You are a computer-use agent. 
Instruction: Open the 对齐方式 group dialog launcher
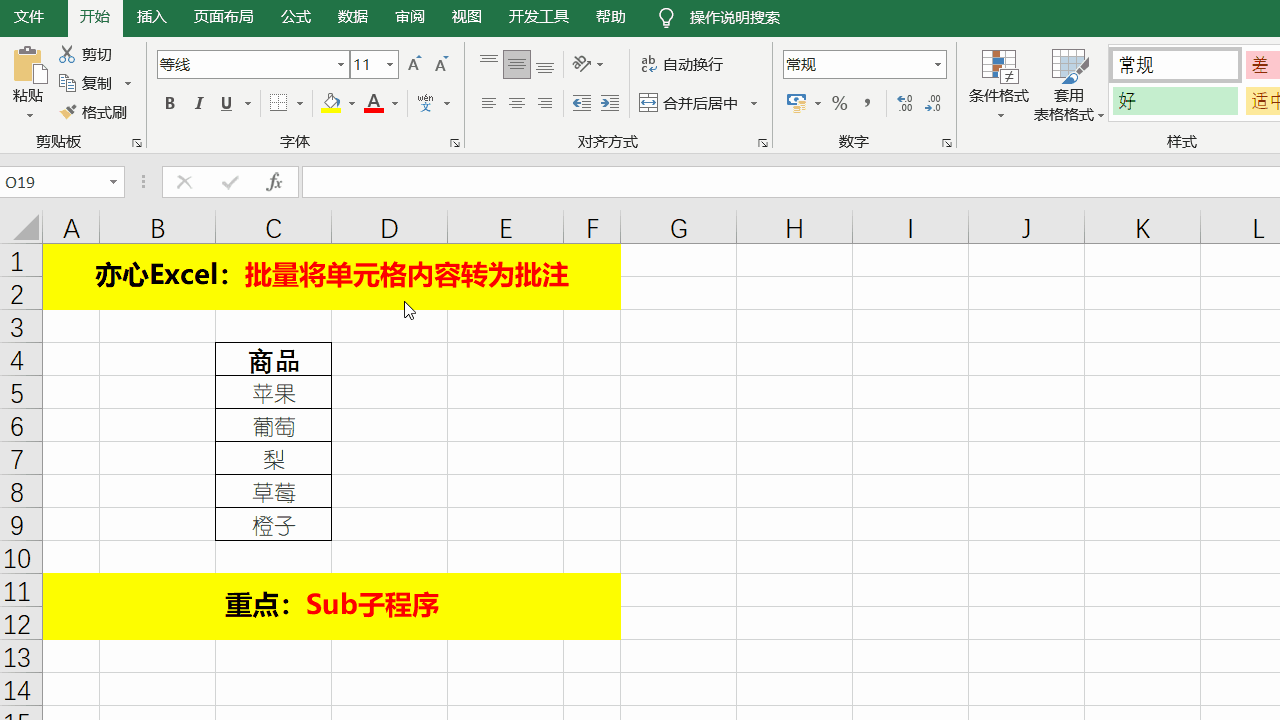point(763,143)
